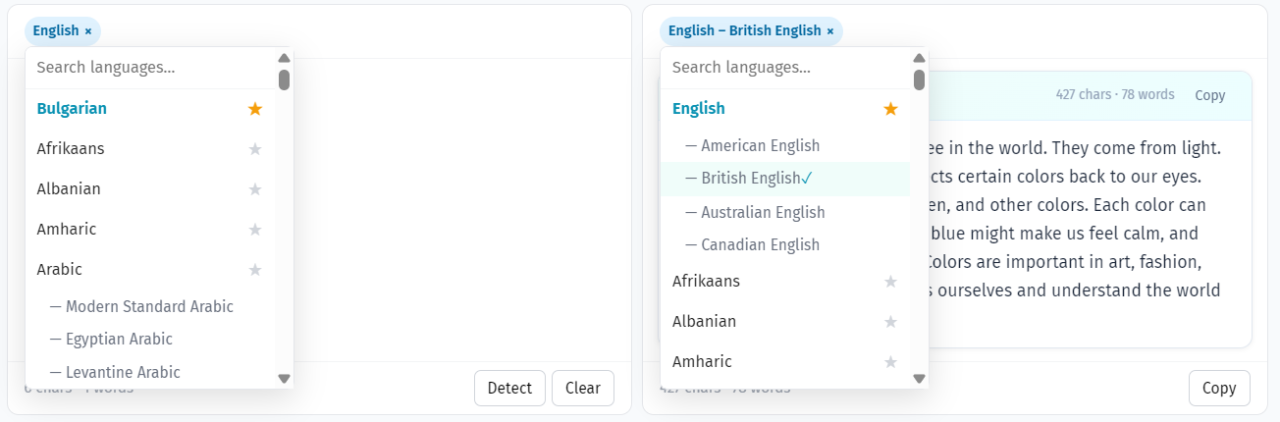Focus the source Search languages field
1280x422 pixels.
tap(150, 68)
